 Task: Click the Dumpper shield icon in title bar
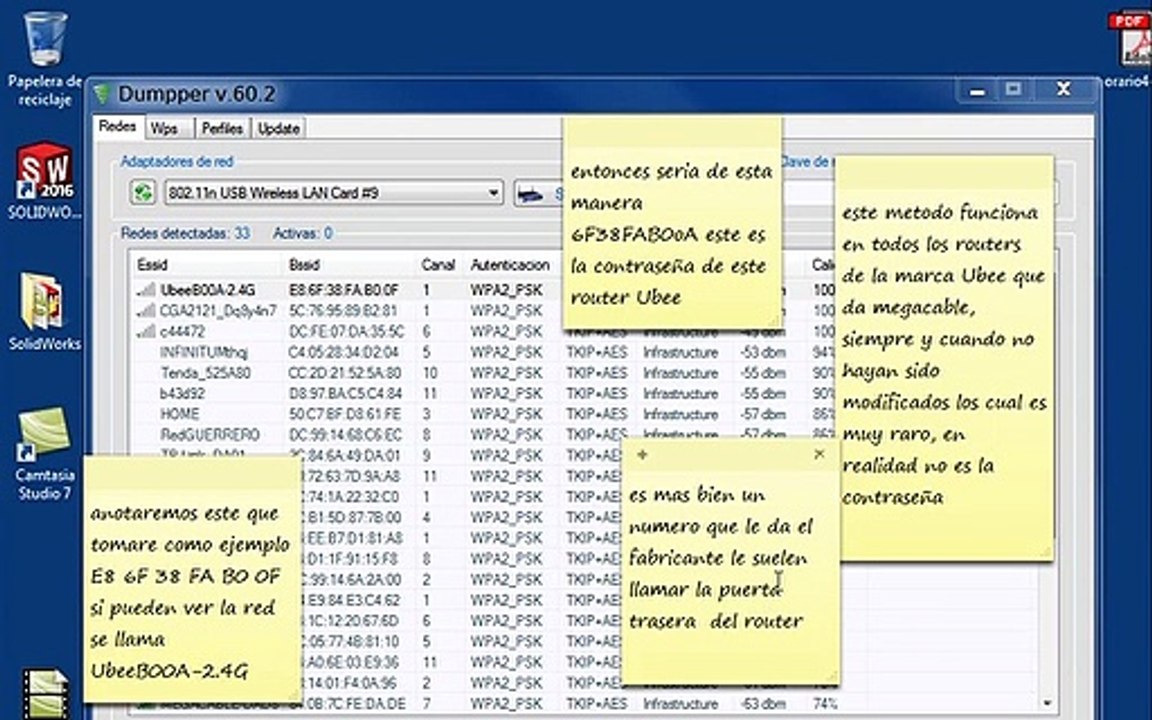coord(103,94)
